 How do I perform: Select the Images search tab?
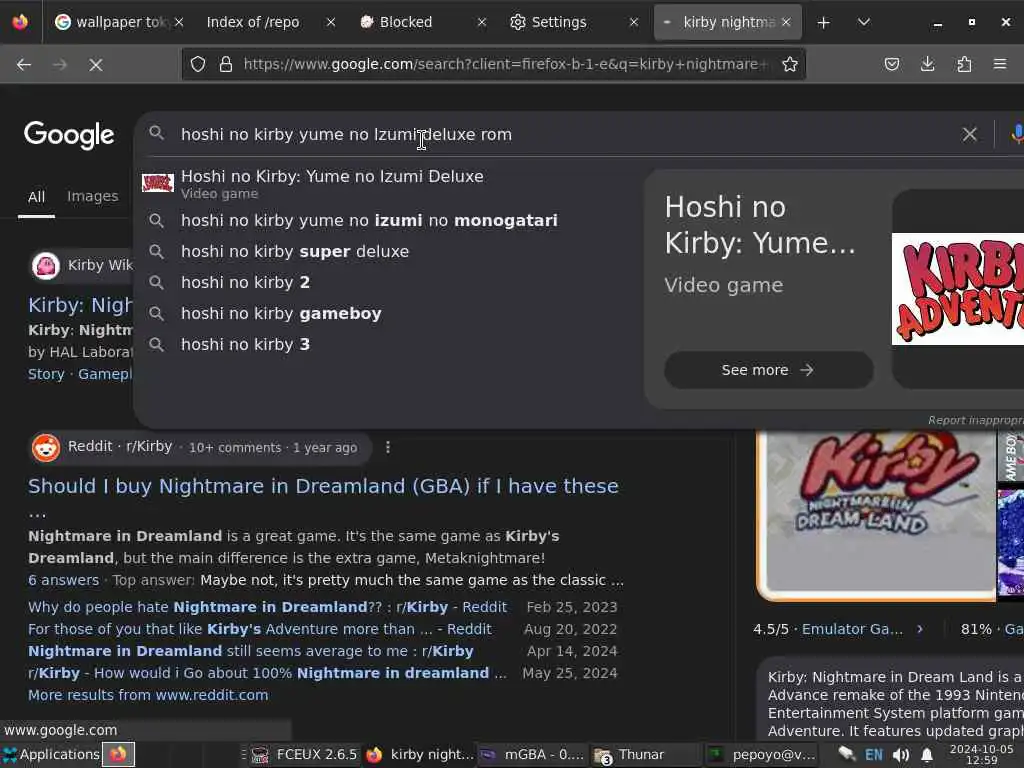click(93, 196)
